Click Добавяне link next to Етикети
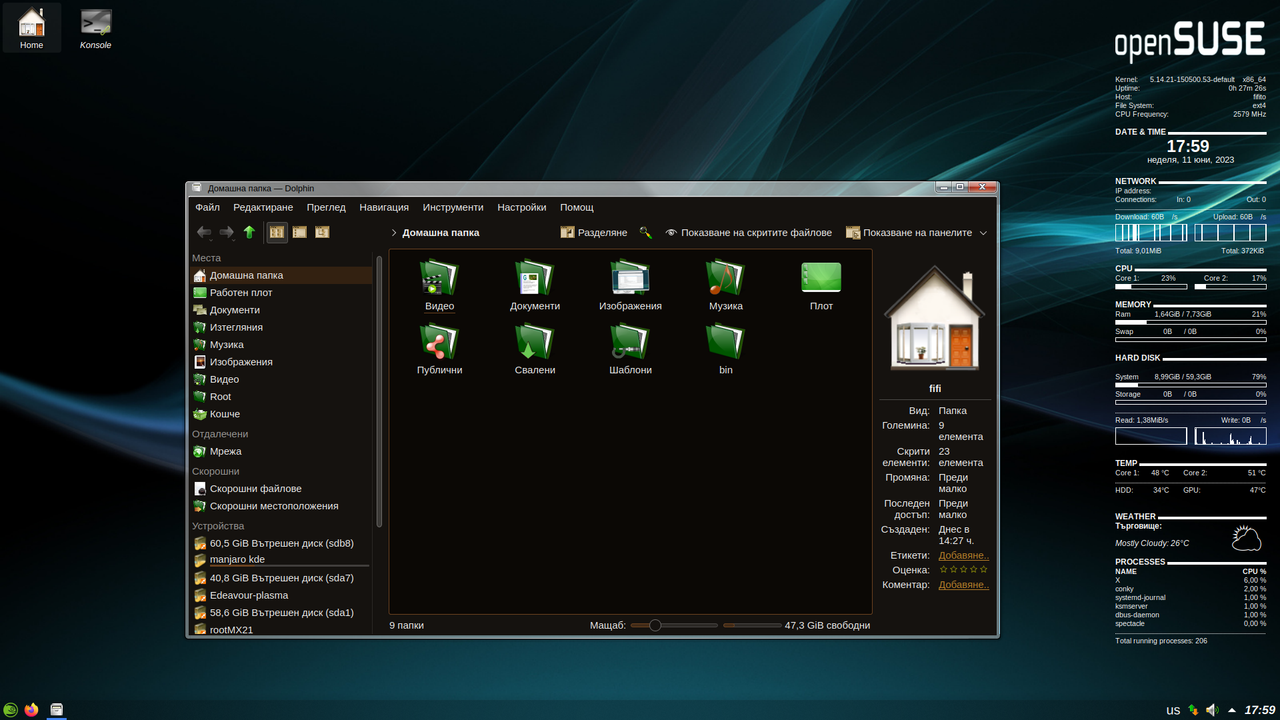The width and height of the screenshot is (1280, 720). tap(964, 555)
